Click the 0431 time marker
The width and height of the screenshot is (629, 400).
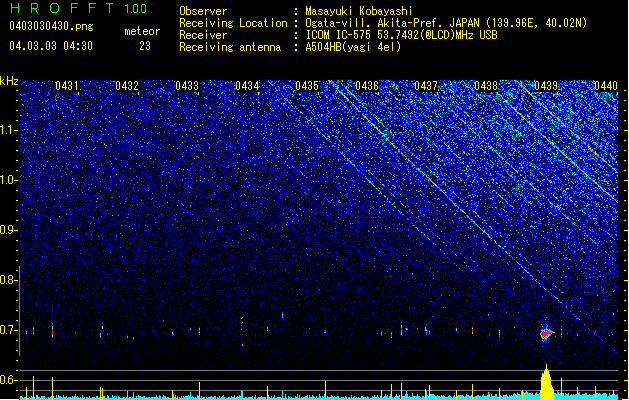pos(67,86)
